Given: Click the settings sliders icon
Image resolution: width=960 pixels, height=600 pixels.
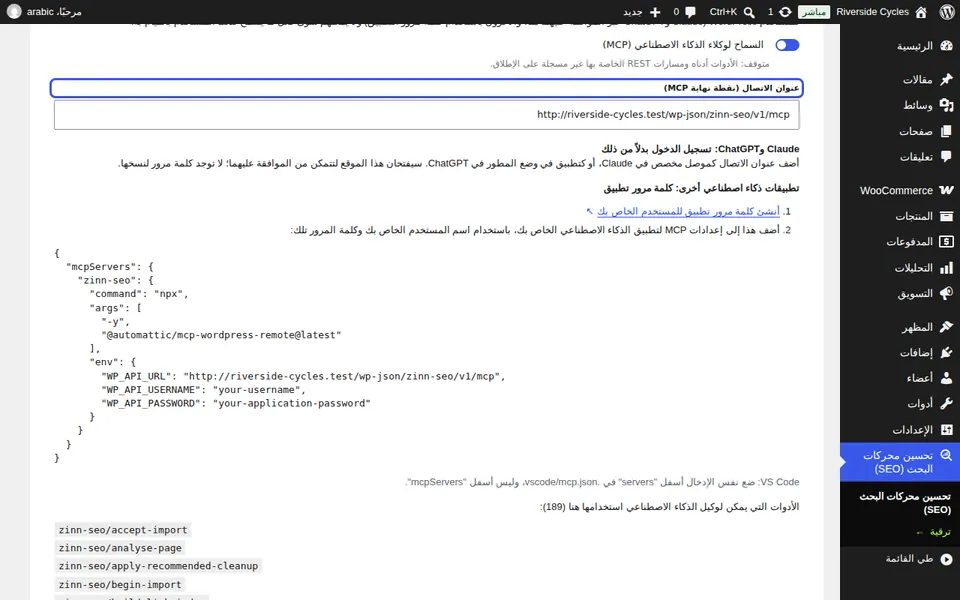Looking at the screenshot, I should [947, 430].
